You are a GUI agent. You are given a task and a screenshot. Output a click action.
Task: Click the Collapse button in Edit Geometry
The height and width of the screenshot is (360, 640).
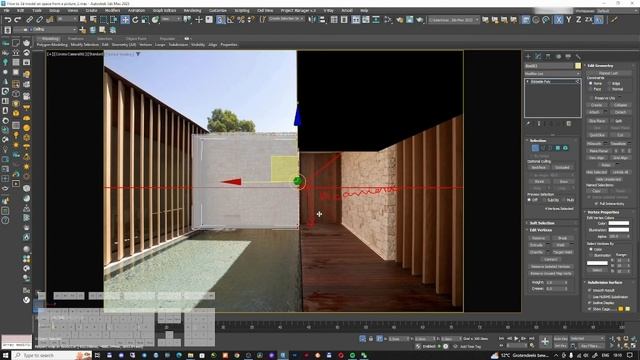point(620,105)
